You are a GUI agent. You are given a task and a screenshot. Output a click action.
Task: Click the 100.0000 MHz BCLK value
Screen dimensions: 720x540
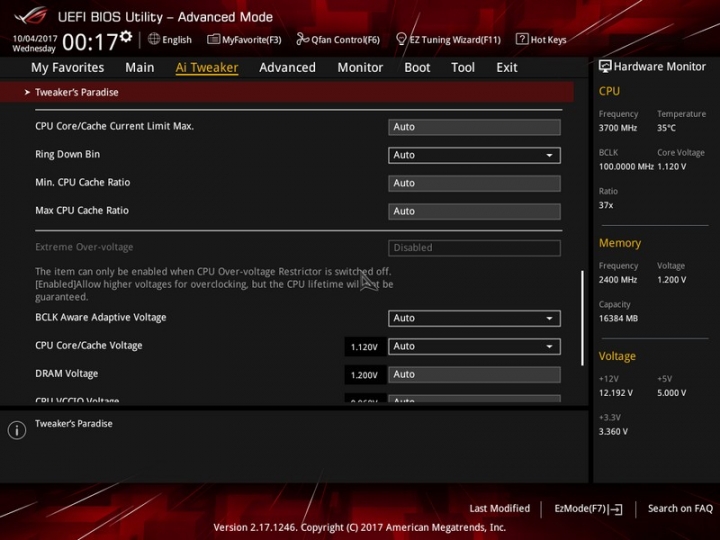626,167
